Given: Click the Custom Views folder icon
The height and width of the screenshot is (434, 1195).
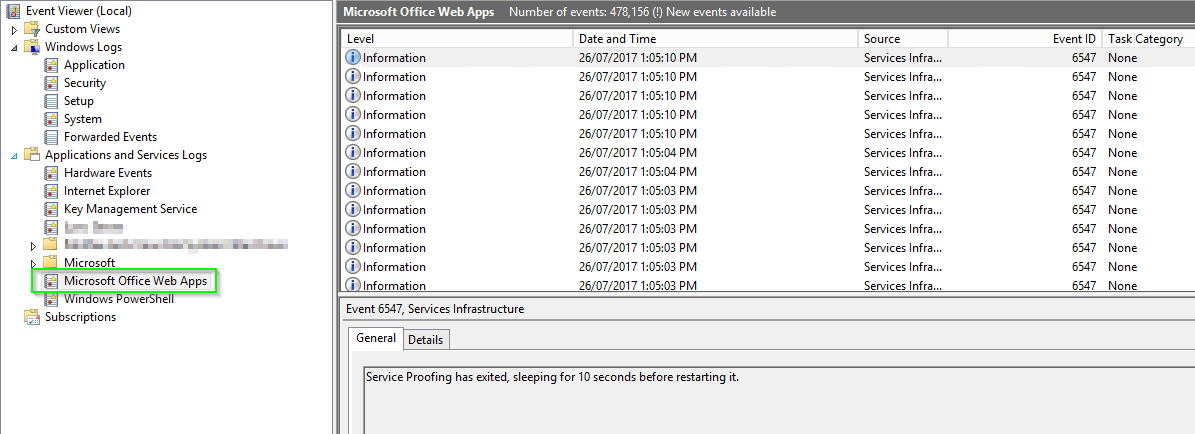Looking at the screenshot, I should (32, 29).
